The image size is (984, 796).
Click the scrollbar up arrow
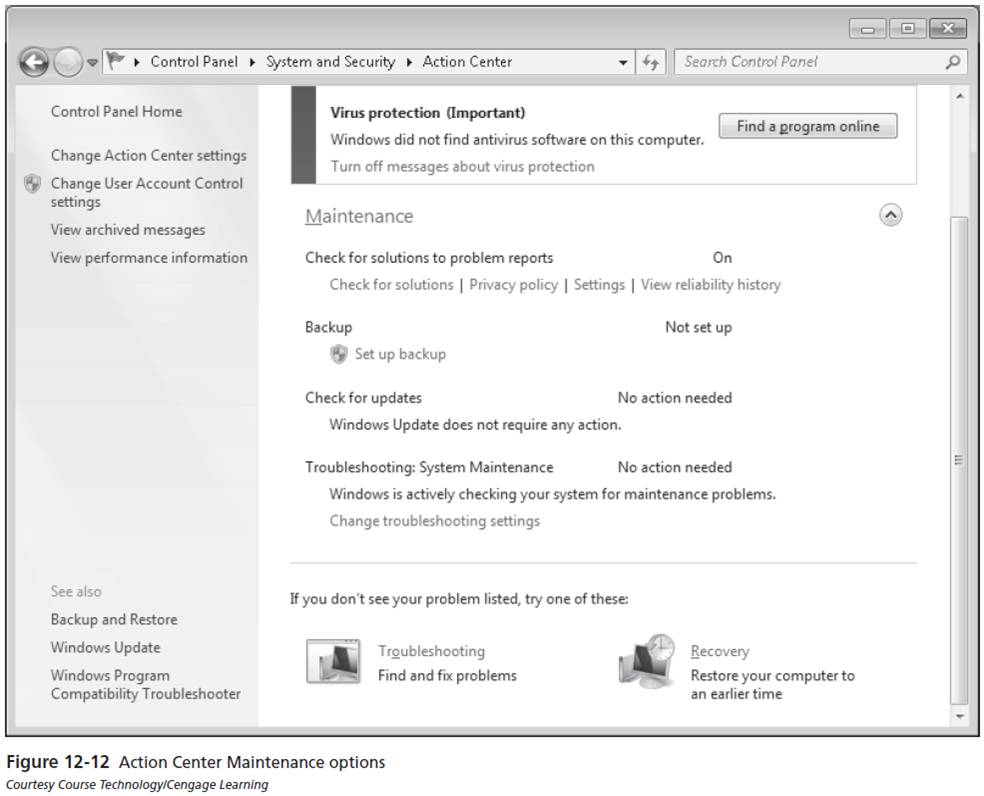(960, 97)
